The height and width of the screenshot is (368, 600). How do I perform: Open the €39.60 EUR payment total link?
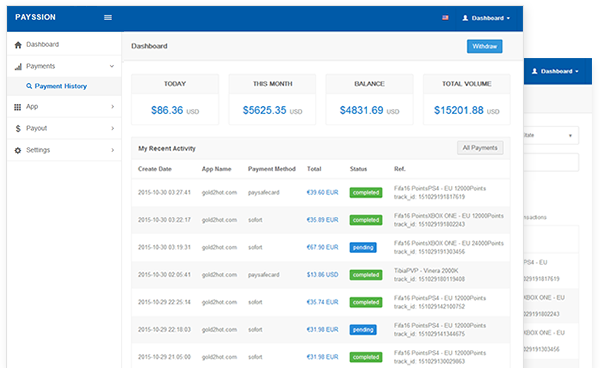coord(323,192)
